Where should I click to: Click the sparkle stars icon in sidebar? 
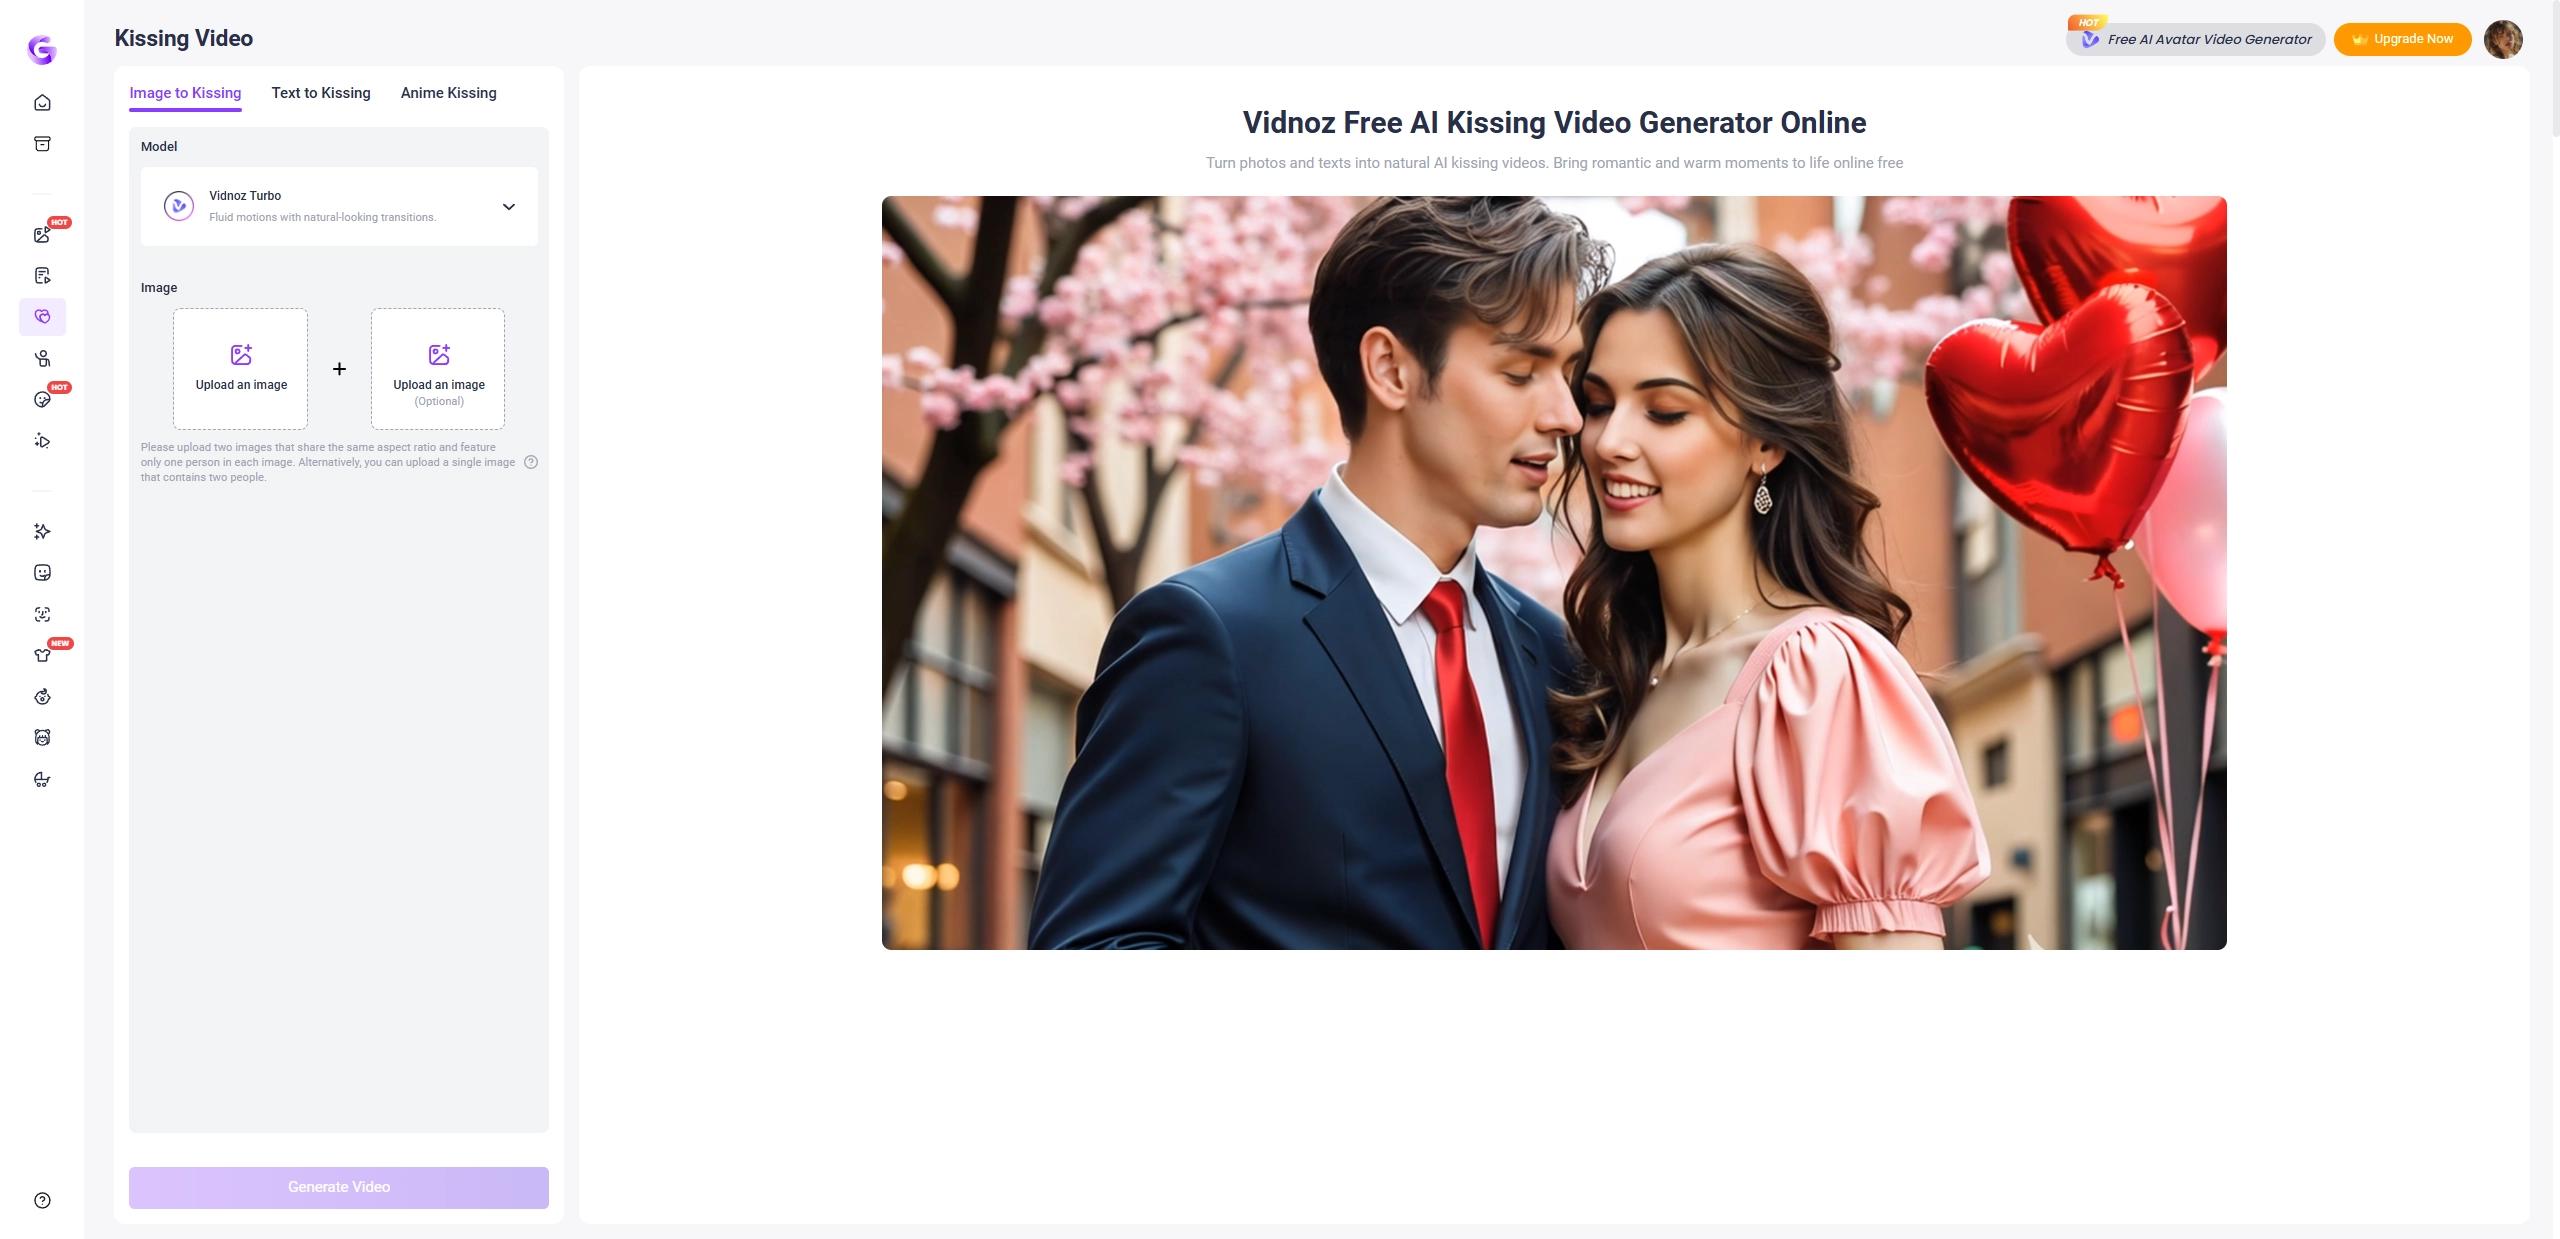[42, 531]
